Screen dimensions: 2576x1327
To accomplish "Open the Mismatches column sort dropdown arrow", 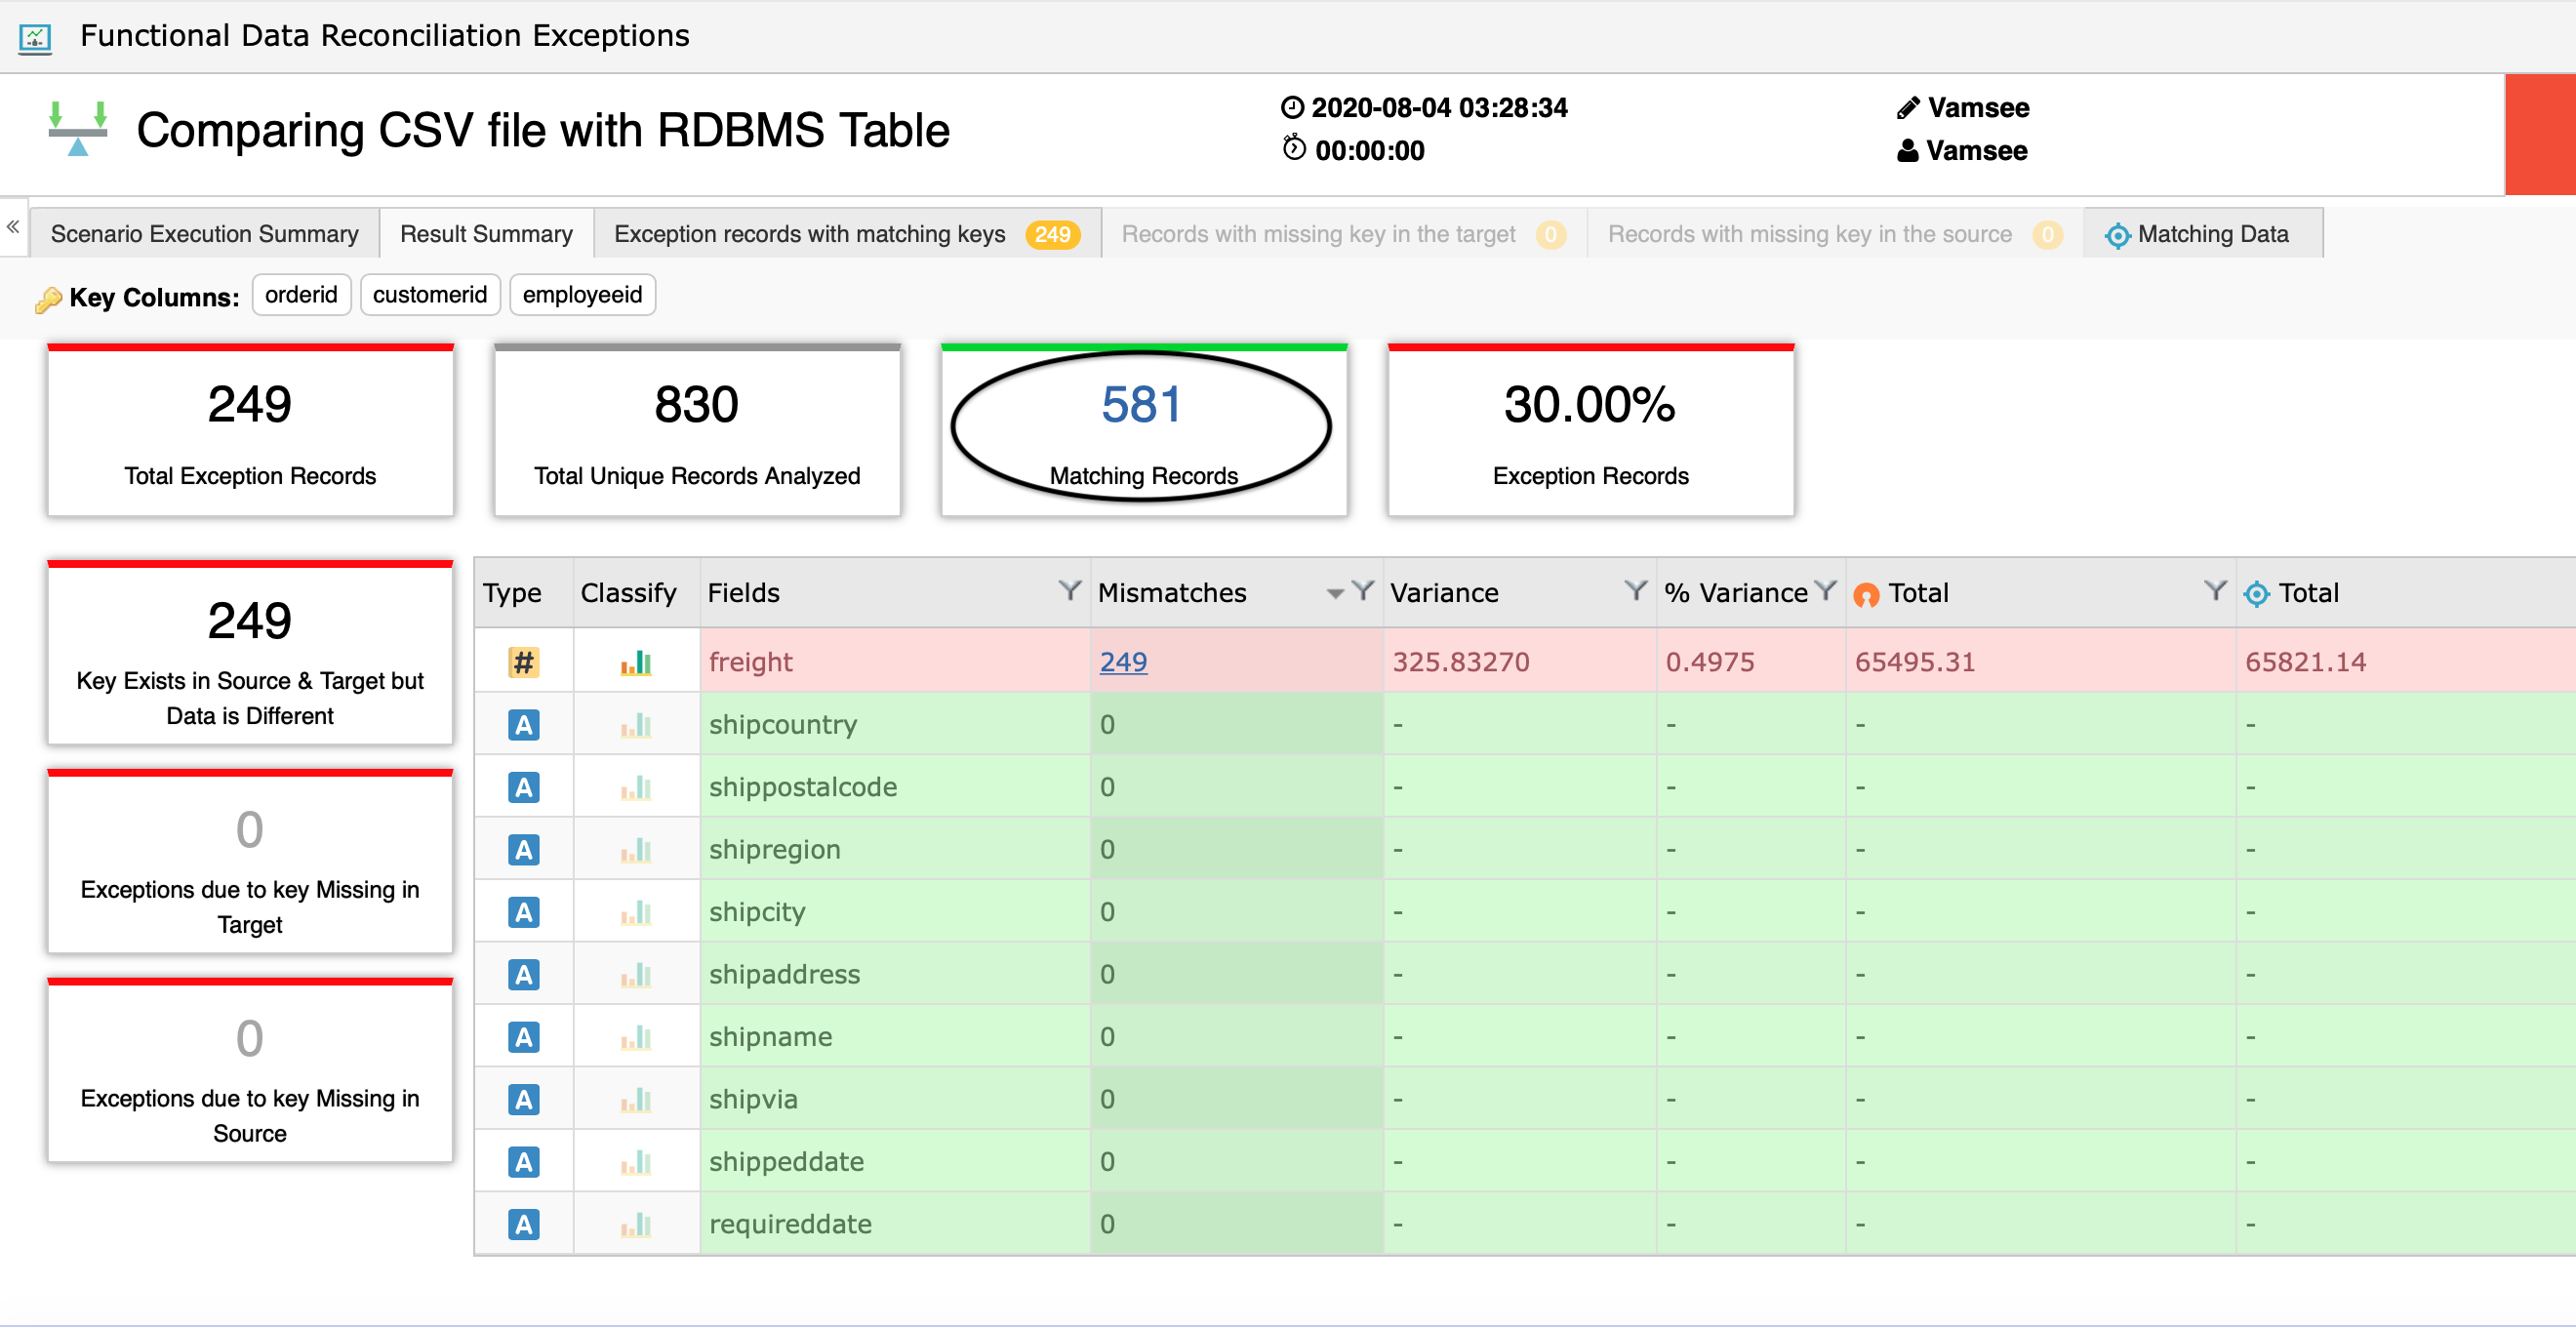I will pyautogui.click(x=1334, y=593).
